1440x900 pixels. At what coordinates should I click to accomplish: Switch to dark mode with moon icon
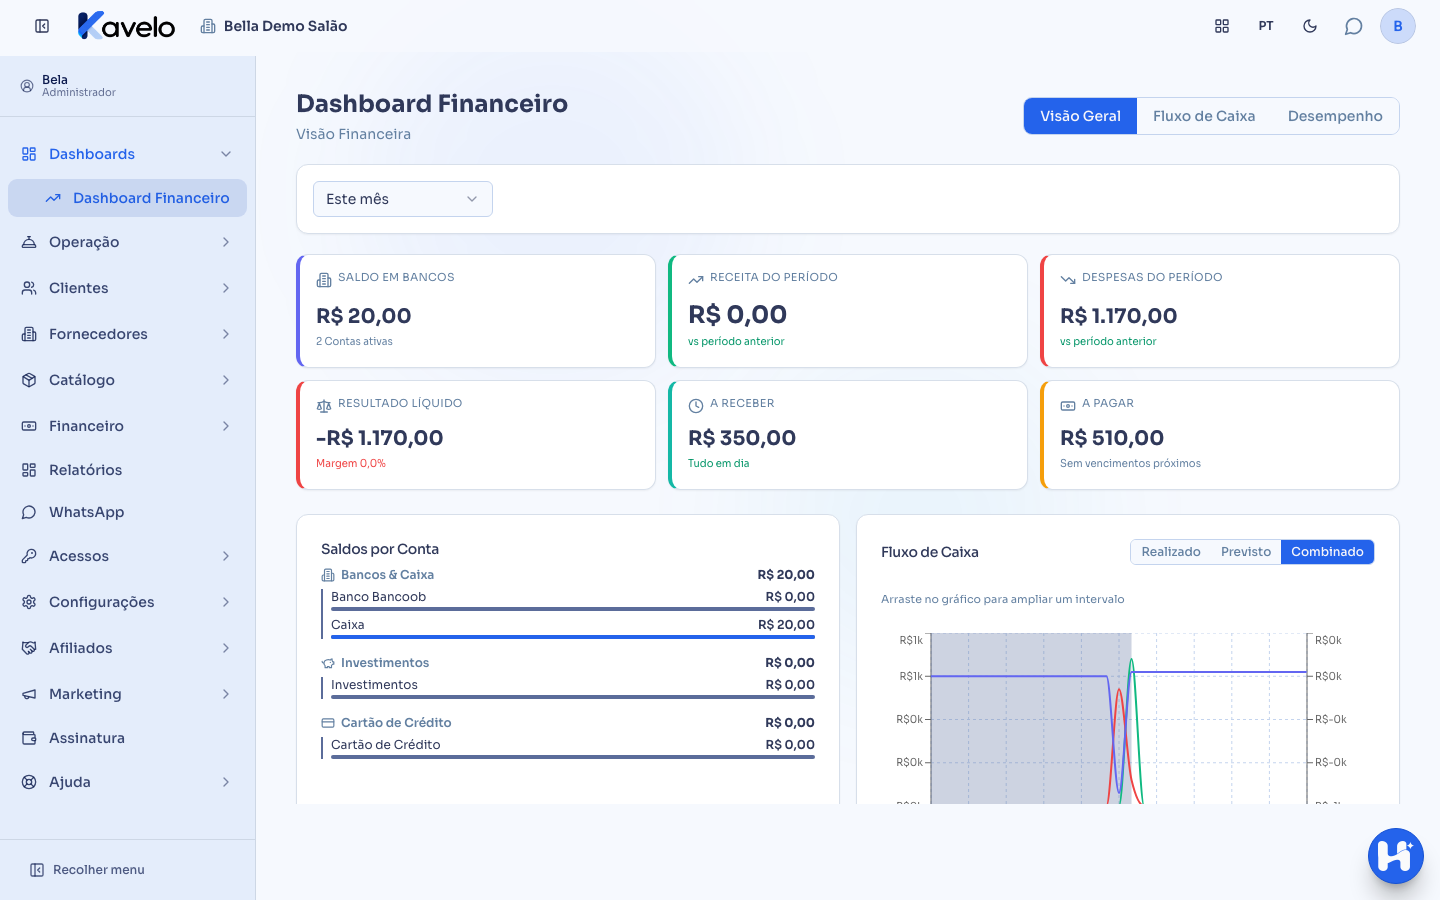coord(1310,26)
